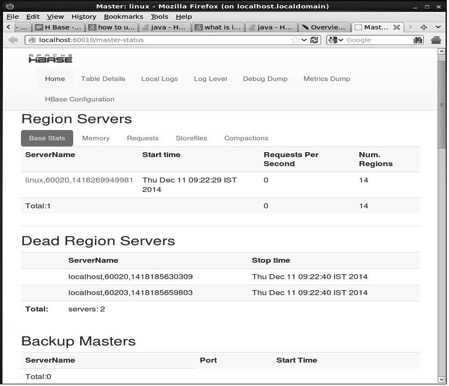Select the Requests tab

[143, 138]
